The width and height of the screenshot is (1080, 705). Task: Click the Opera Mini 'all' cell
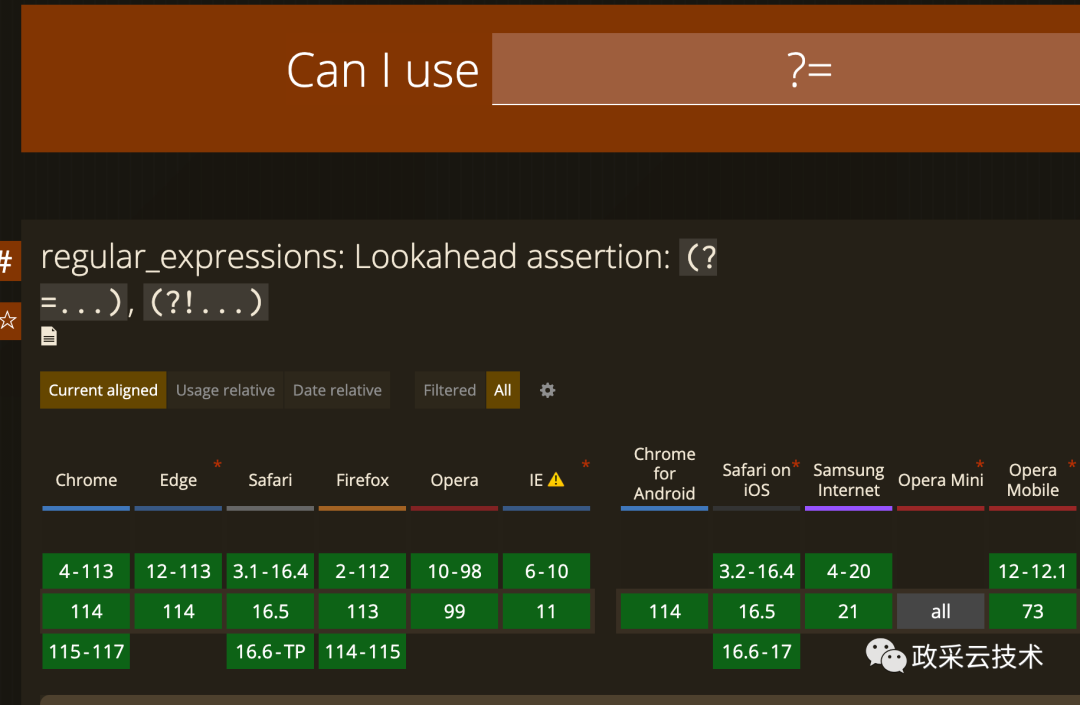tap(940, 612)
